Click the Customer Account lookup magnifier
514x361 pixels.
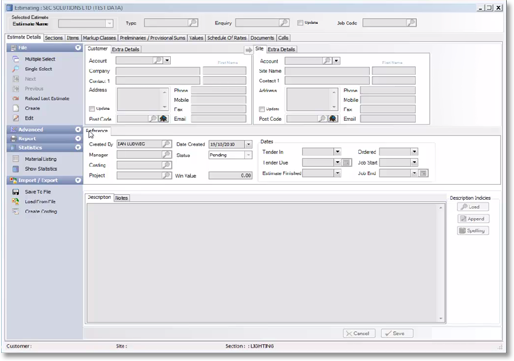pyautogui.click(x=157, y=60)
